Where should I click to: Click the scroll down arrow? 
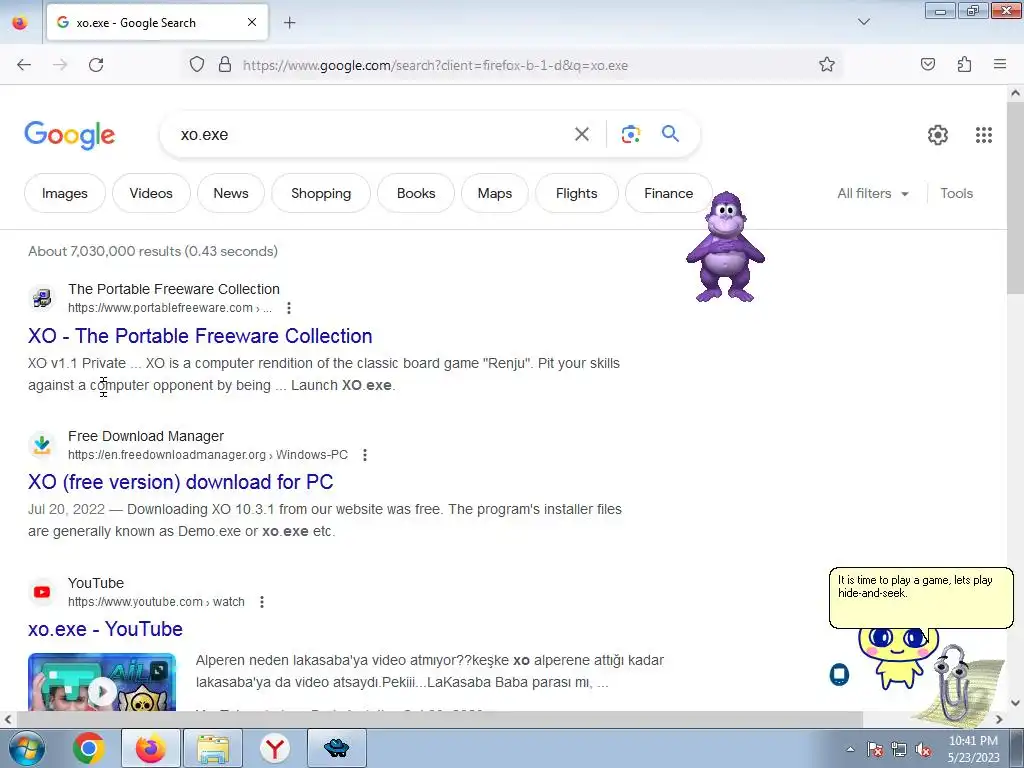pos(1015,703)
